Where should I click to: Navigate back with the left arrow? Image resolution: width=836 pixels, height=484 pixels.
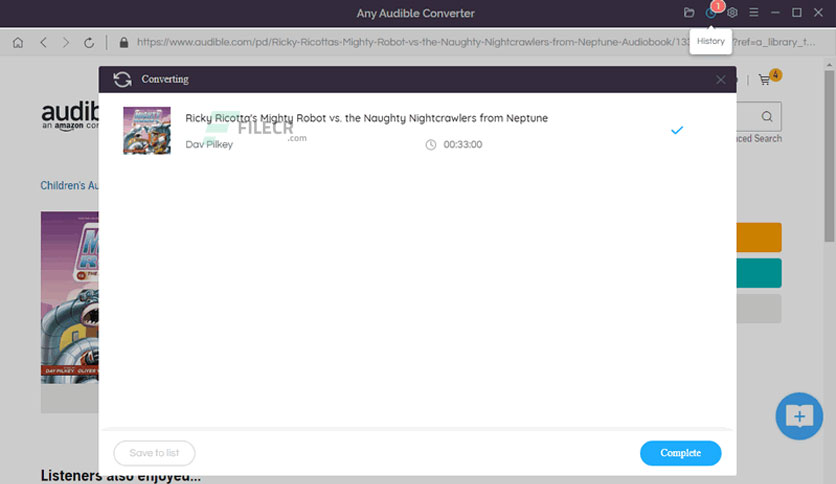pos(43,42)
